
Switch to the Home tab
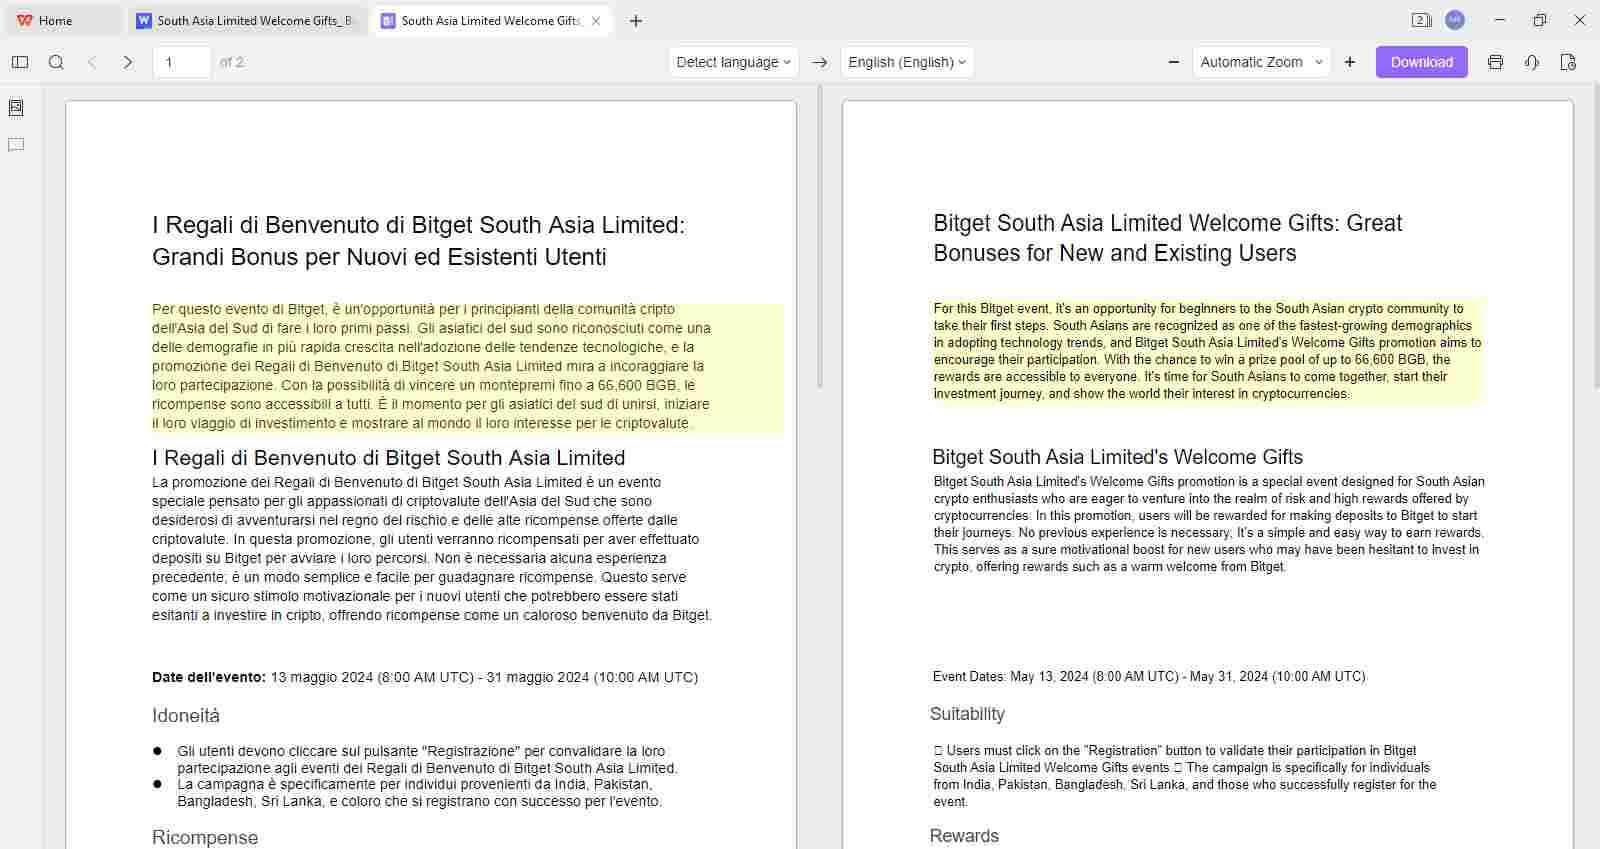pyautogui.click(x=56, y=20)
